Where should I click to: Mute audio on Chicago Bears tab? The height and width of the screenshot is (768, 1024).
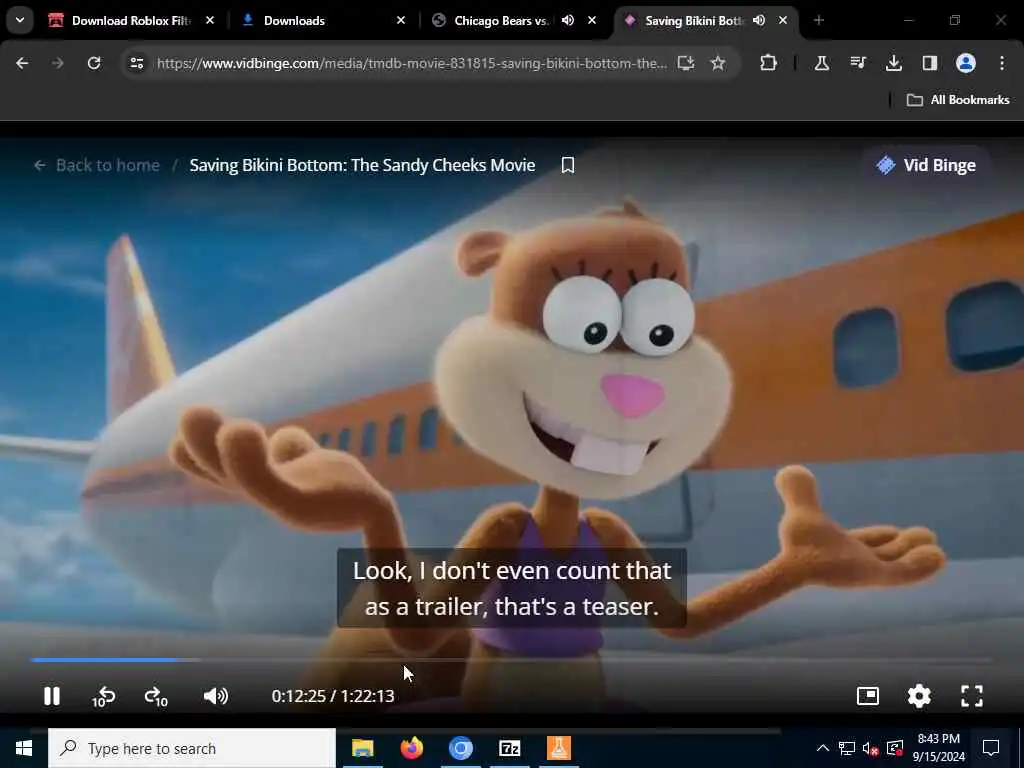point(568,20)
